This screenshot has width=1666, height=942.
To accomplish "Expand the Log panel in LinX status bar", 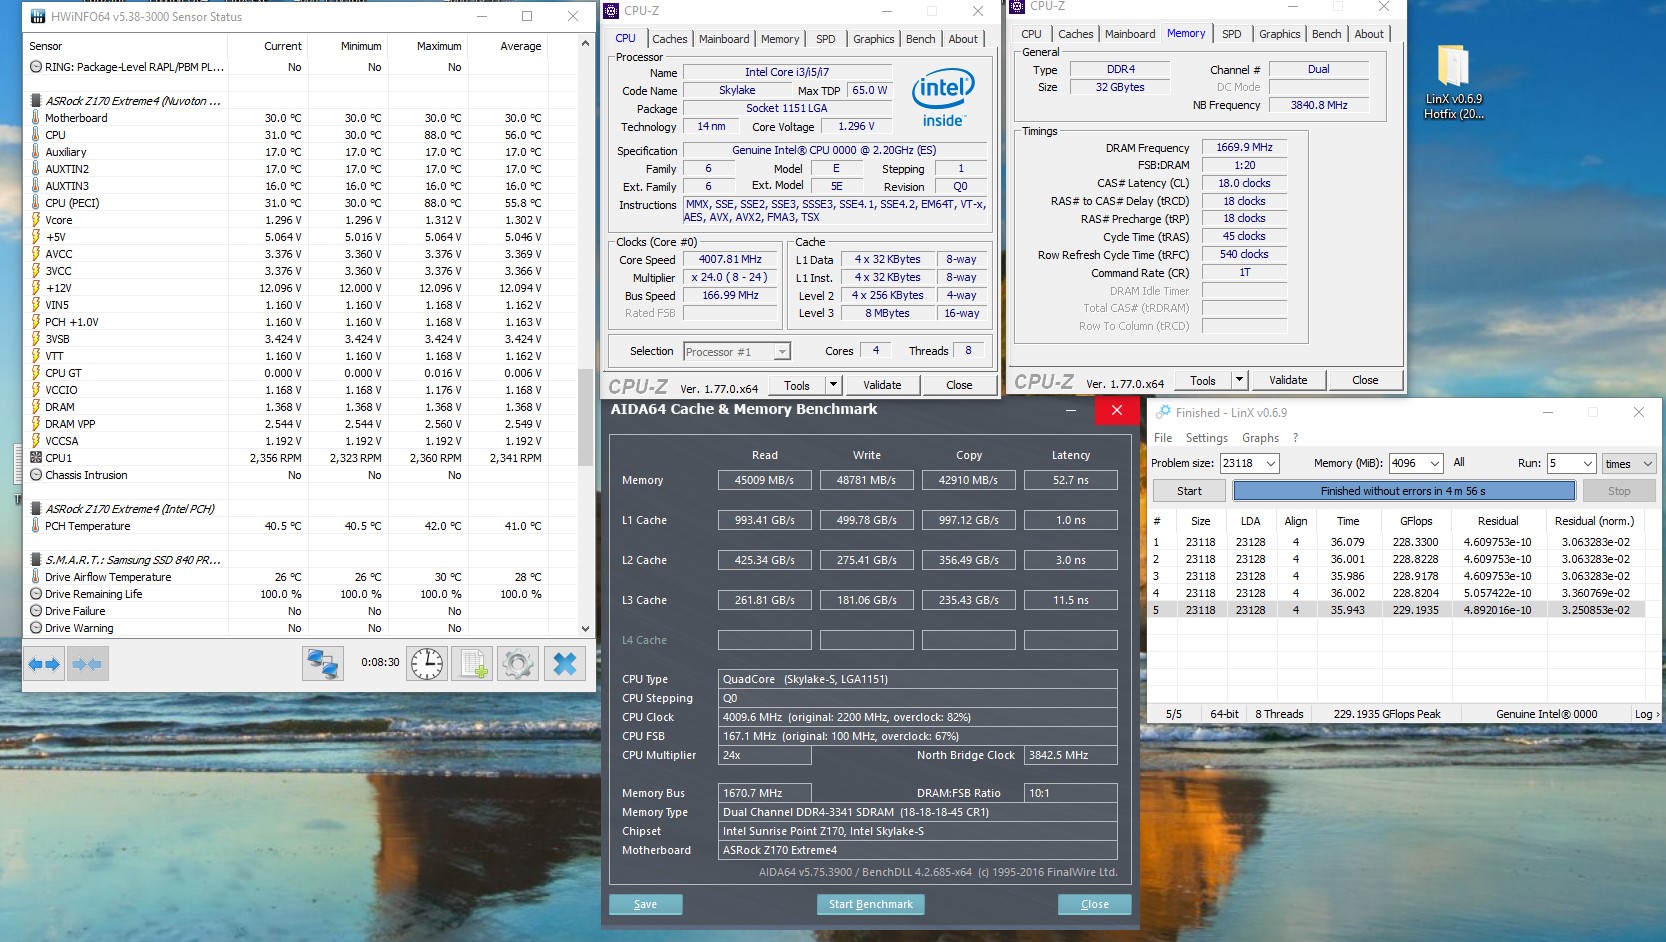I will pos(1646,714).
